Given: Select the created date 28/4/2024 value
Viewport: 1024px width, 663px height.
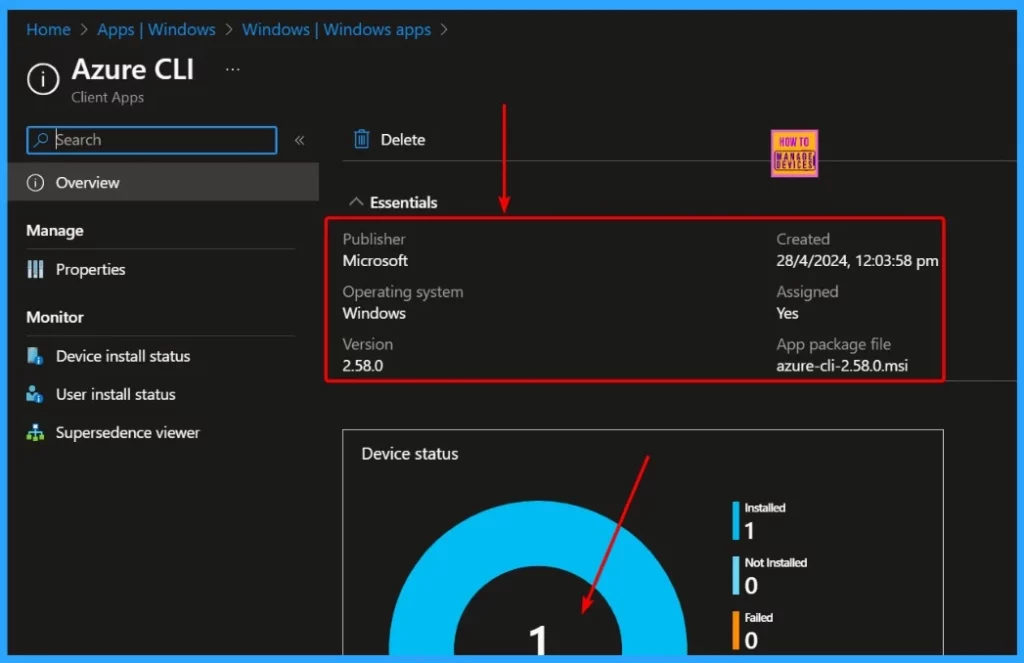Looking at the screenshot, I should (857, 261).
